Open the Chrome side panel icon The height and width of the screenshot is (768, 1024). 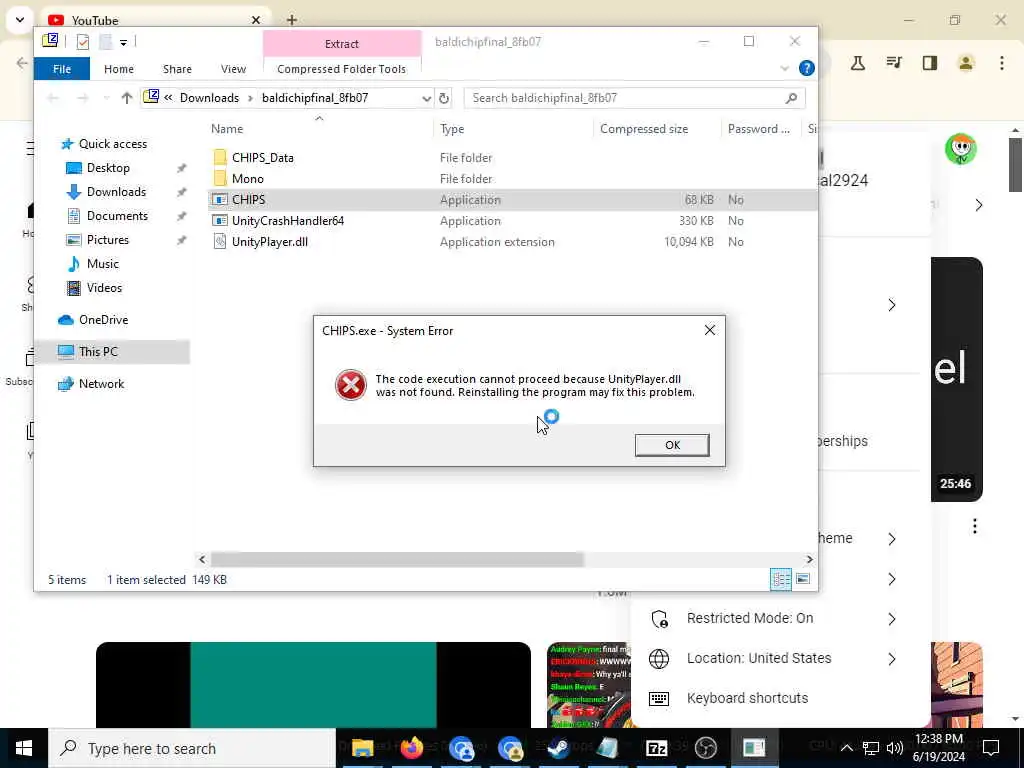point(930,63)
